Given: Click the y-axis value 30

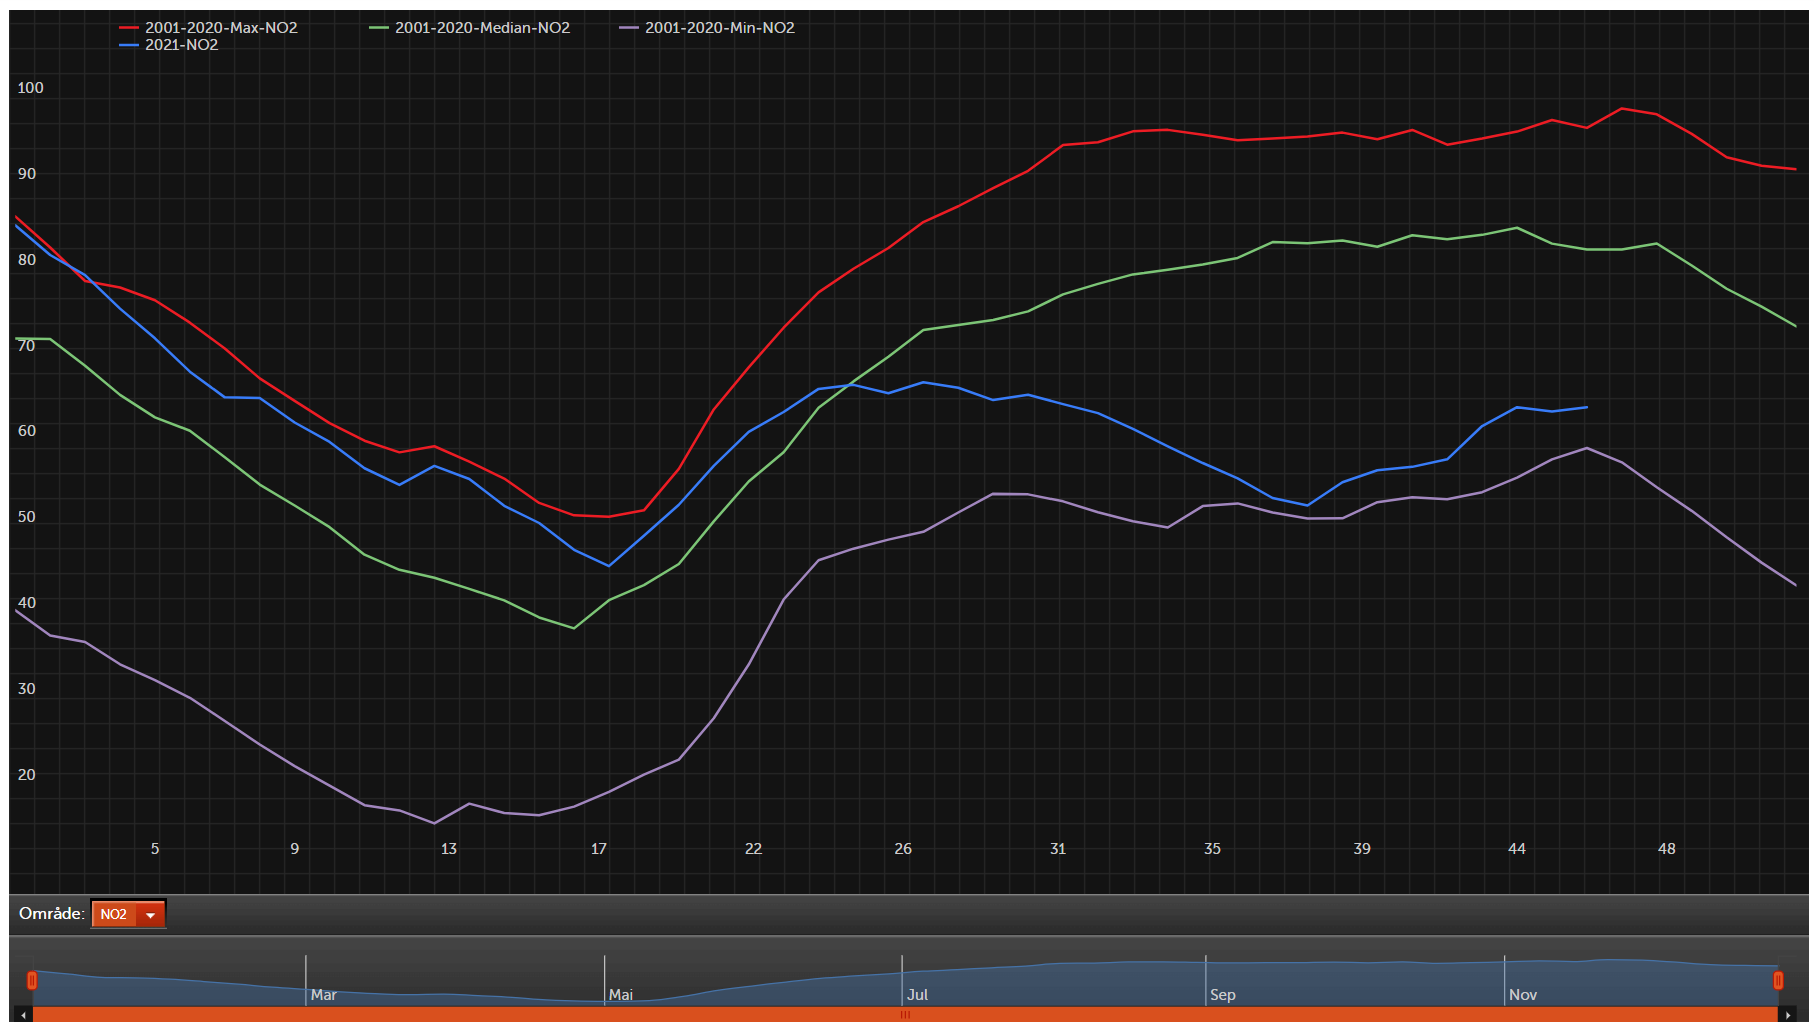Looking at the screenshot, I should (27, 689).
